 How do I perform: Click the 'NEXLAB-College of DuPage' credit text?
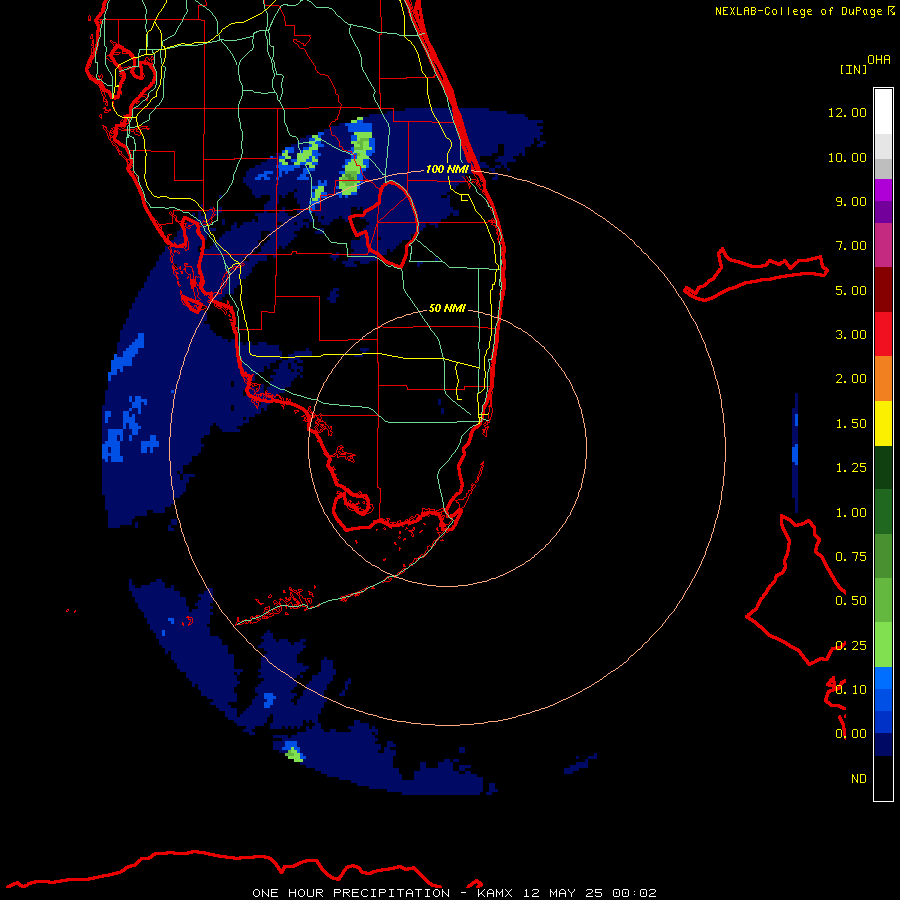[x=798, y=11]
